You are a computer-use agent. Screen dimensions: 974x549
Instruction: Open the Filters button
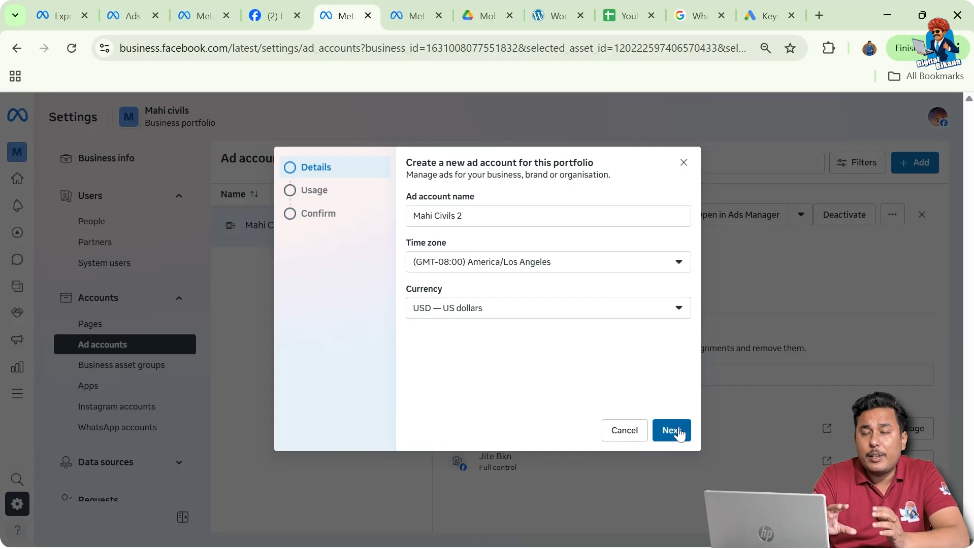[x=857, y=163]
